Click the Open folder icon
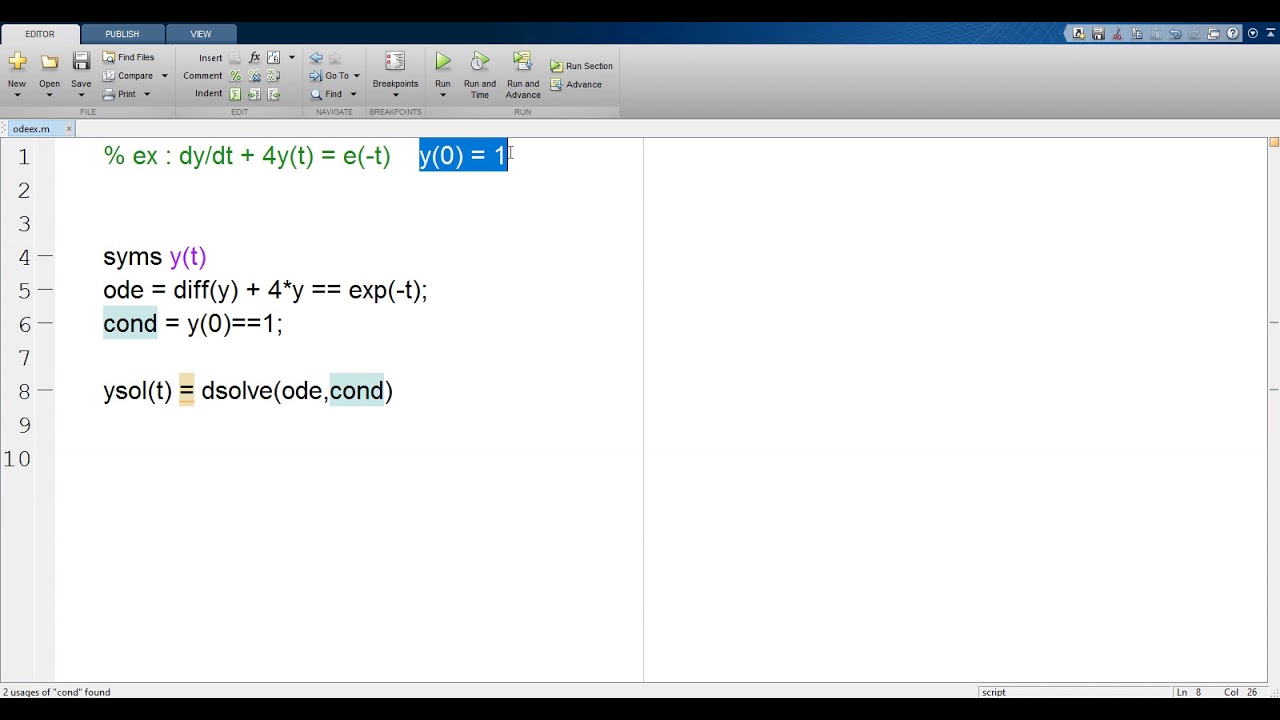1280x720 pixels. (49, 62)
